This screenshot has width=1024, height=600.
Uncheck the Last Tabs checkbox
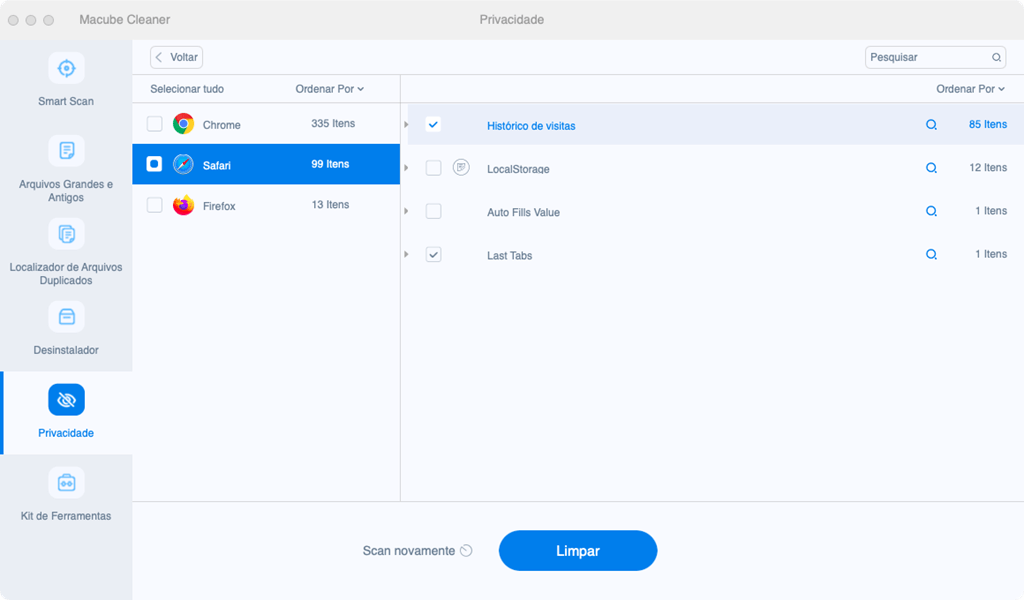[433, 254]
